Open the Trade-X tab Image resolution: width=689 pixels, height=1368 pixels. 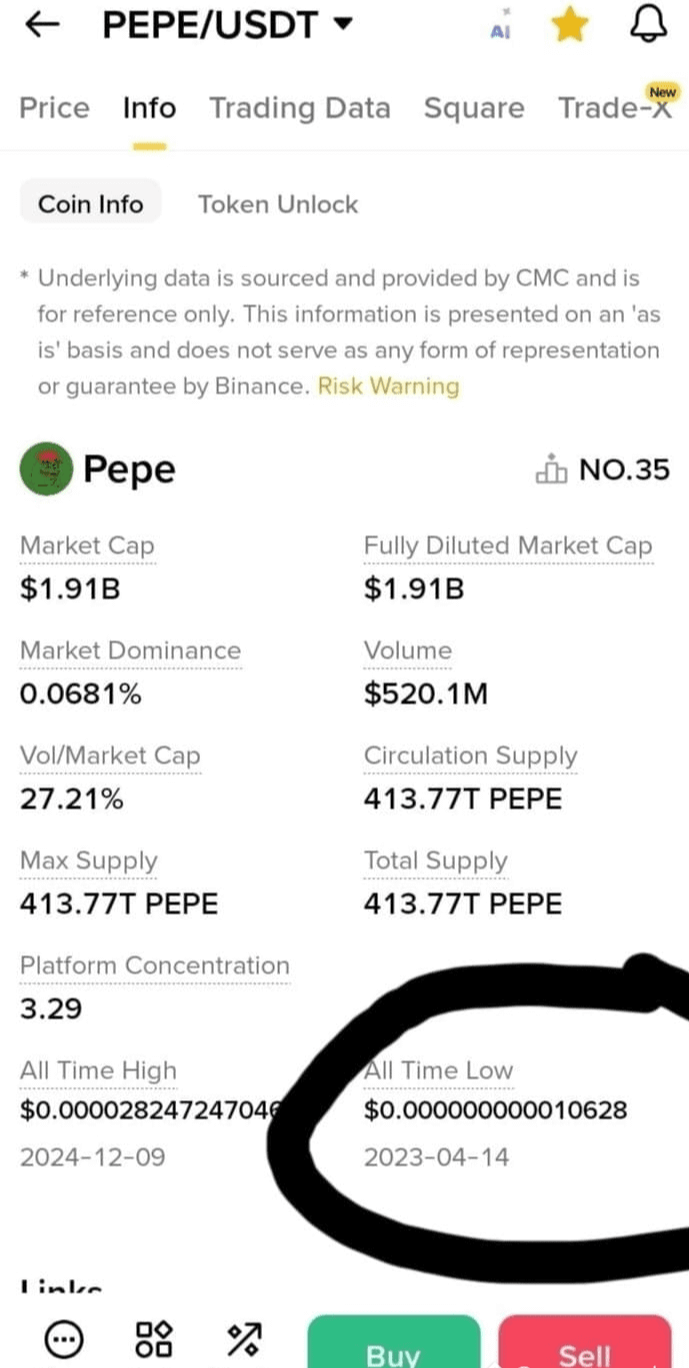click(615, 108)
